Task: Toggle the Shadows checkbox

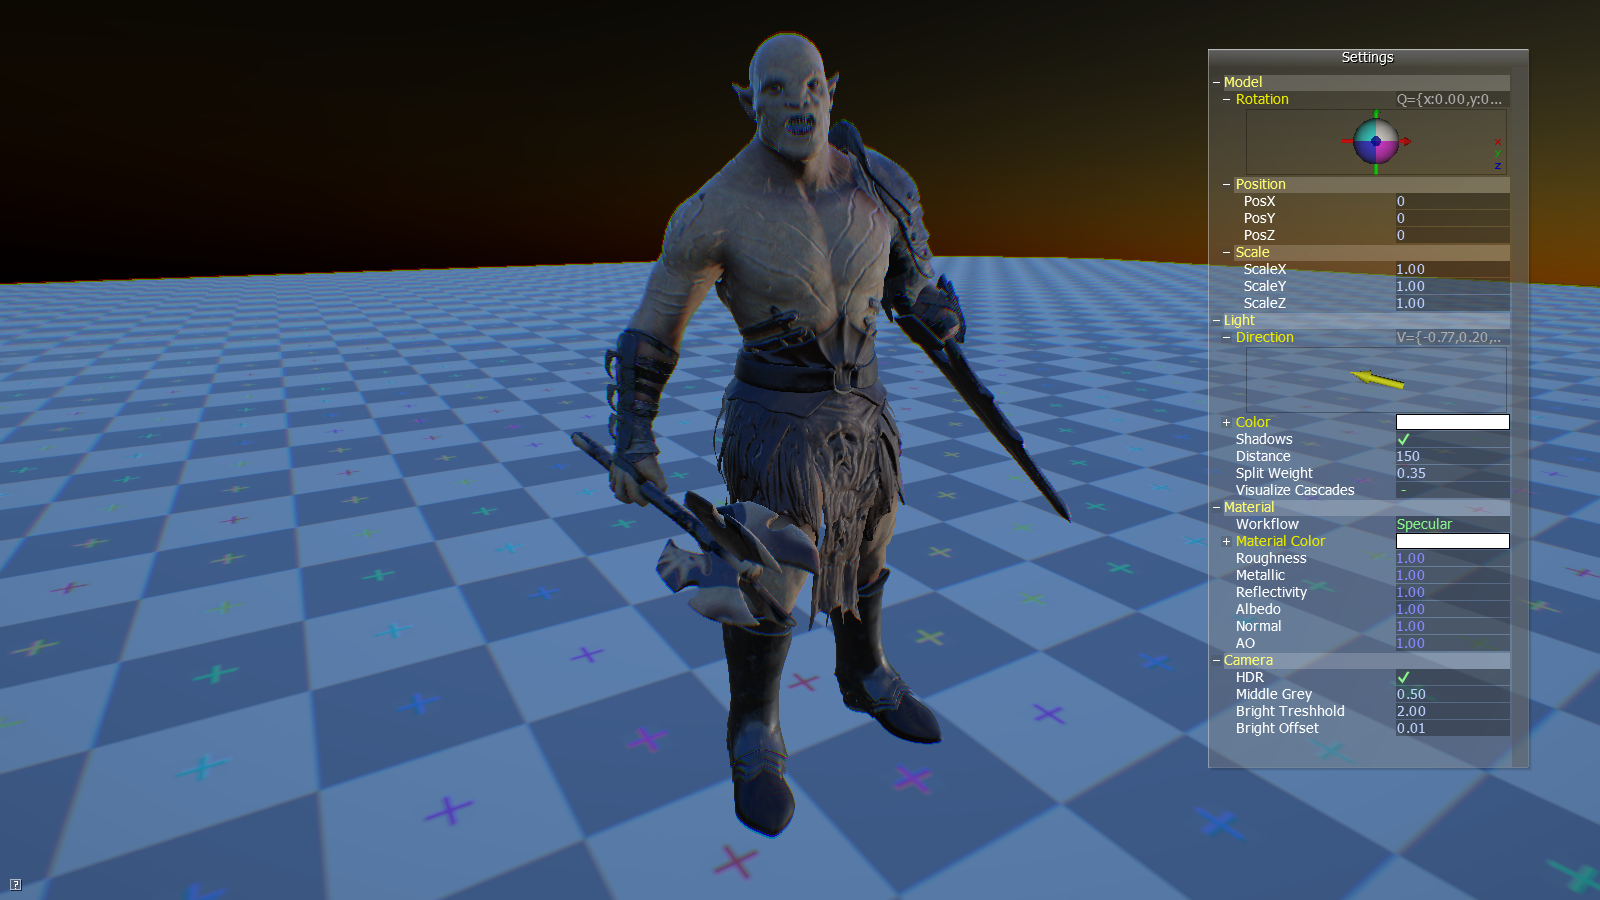Action: point(1403,439)
